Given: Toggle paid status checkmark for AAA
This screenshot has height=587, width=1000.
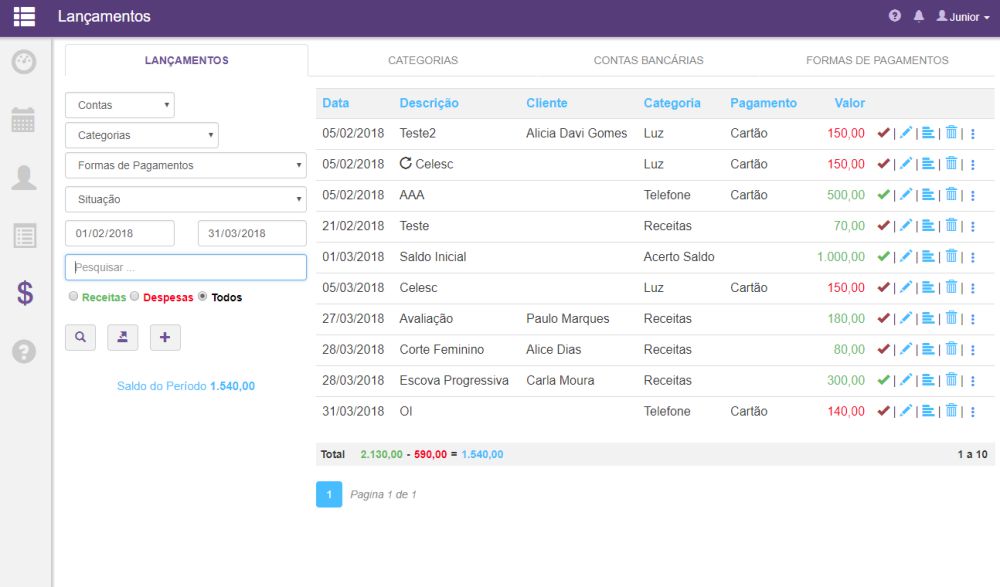Looking at the screenshot, I should 883,195.
